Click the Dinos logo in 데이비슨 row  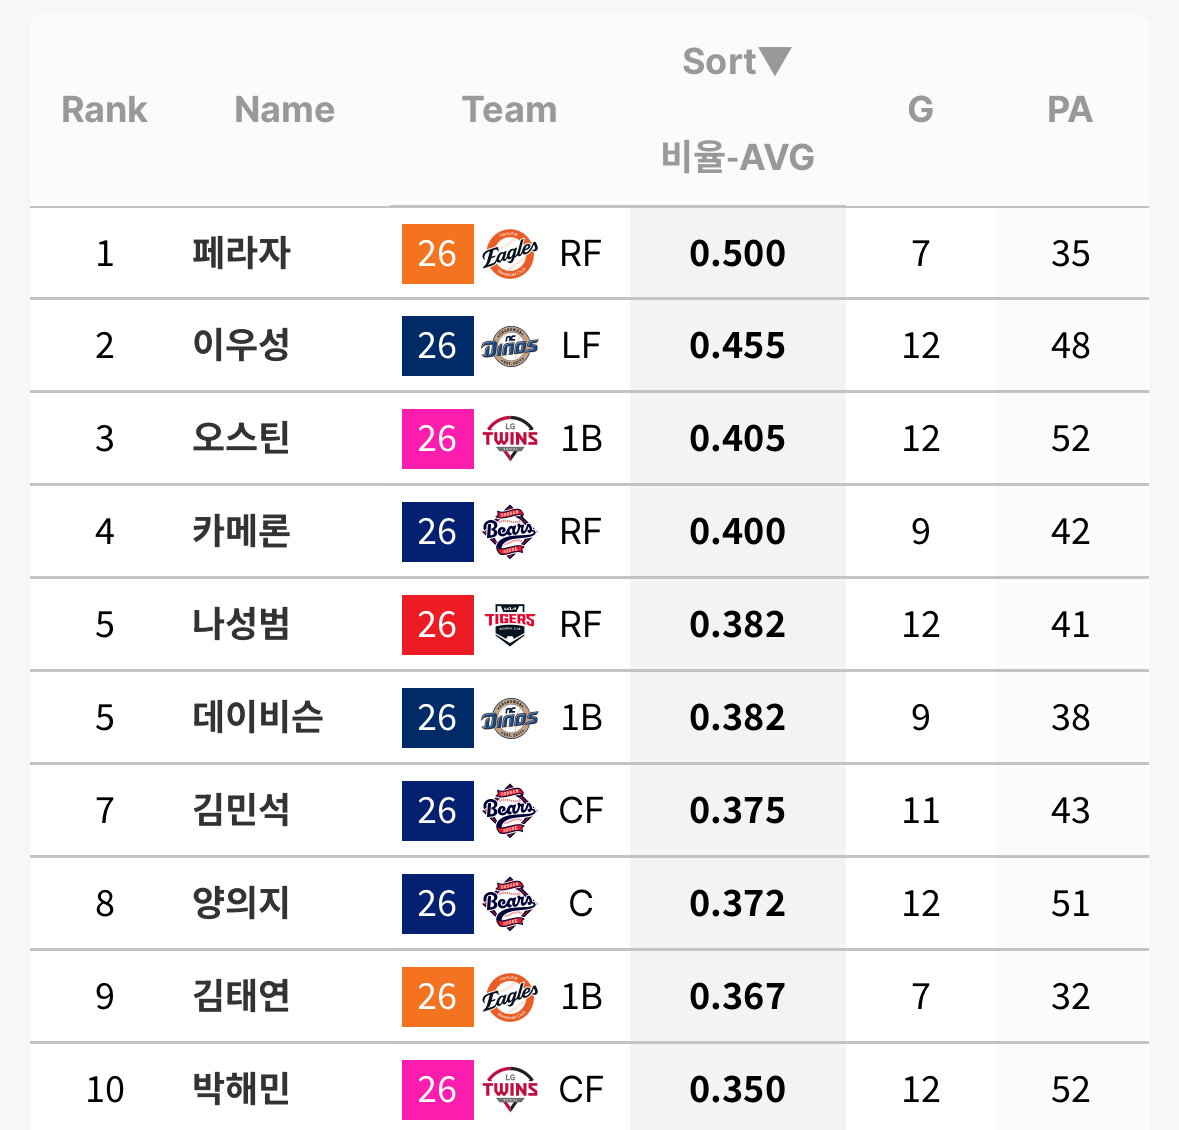(x=510, y=718)
